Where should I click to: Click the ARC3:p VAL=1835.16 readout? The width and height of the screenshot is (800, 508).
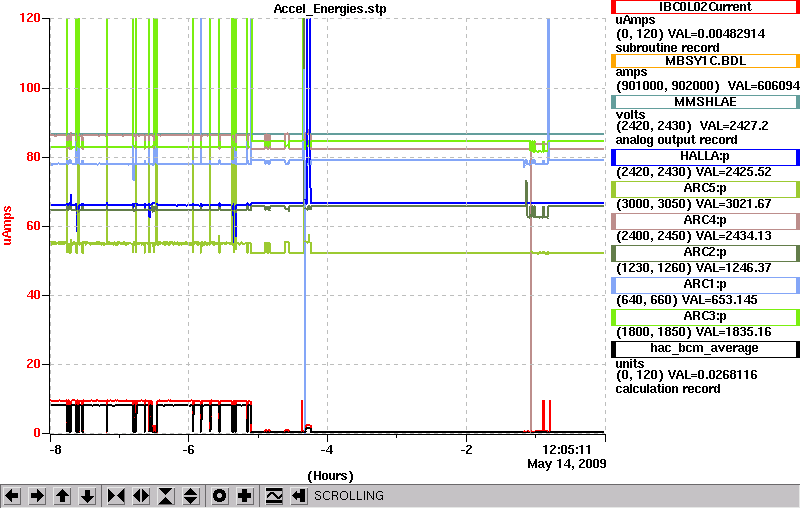coord(693,333)
